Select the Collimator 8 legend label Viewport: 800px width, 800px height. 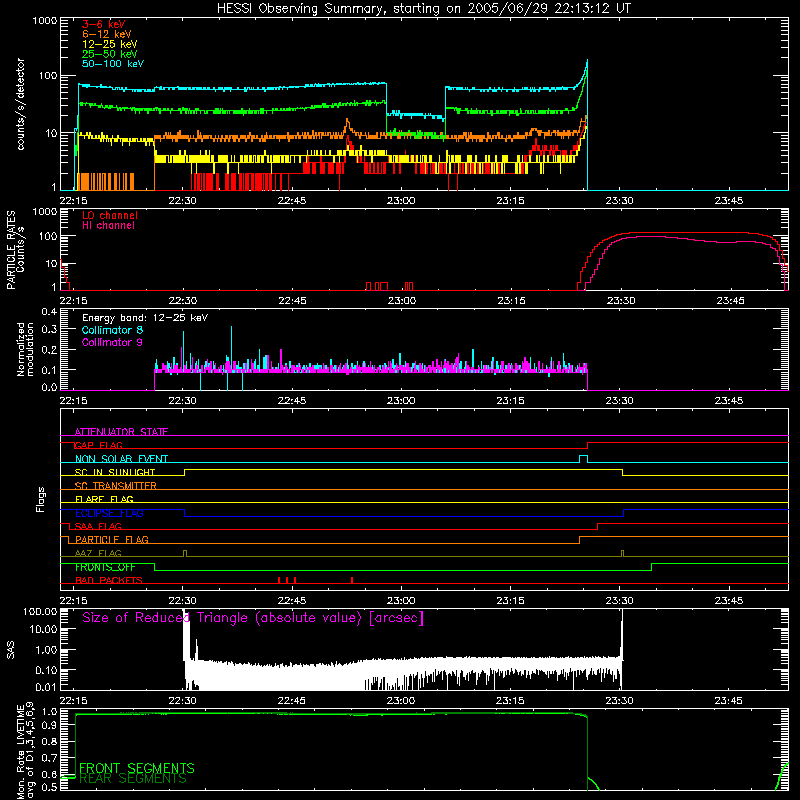112,330
